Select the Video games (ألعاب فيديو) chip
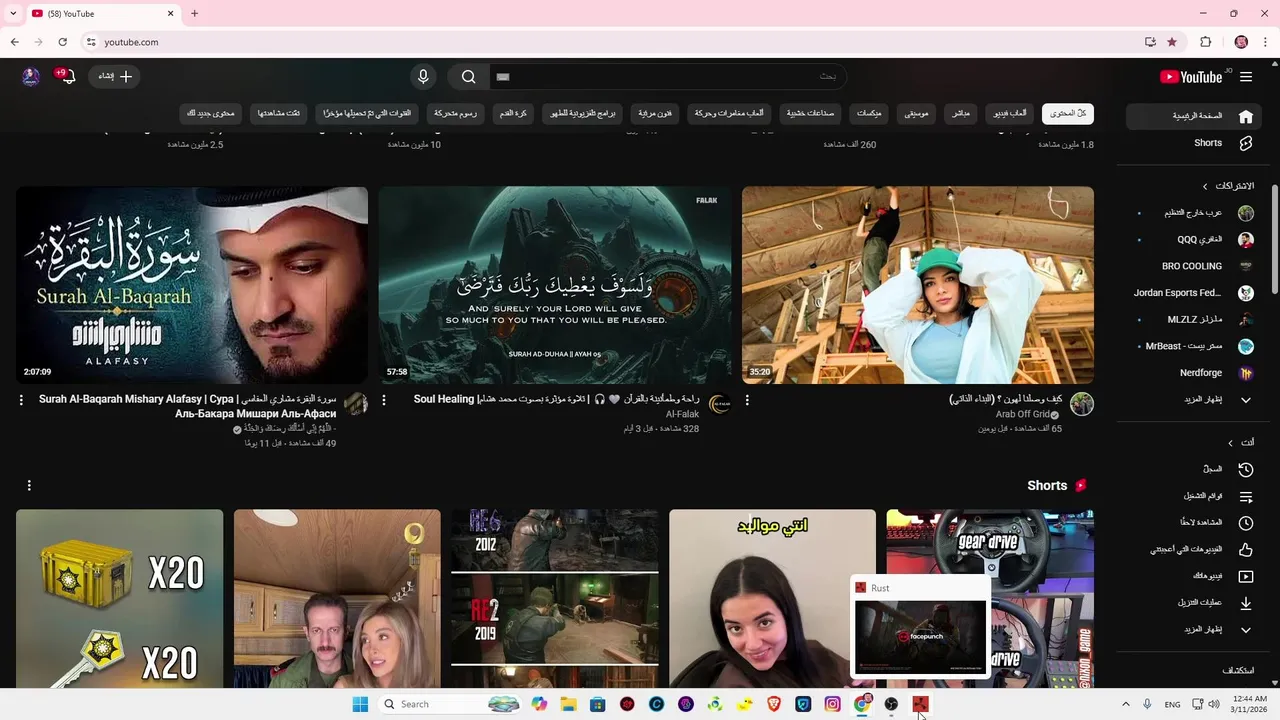Screen dimensions: 1280x720 (1009, 114)
